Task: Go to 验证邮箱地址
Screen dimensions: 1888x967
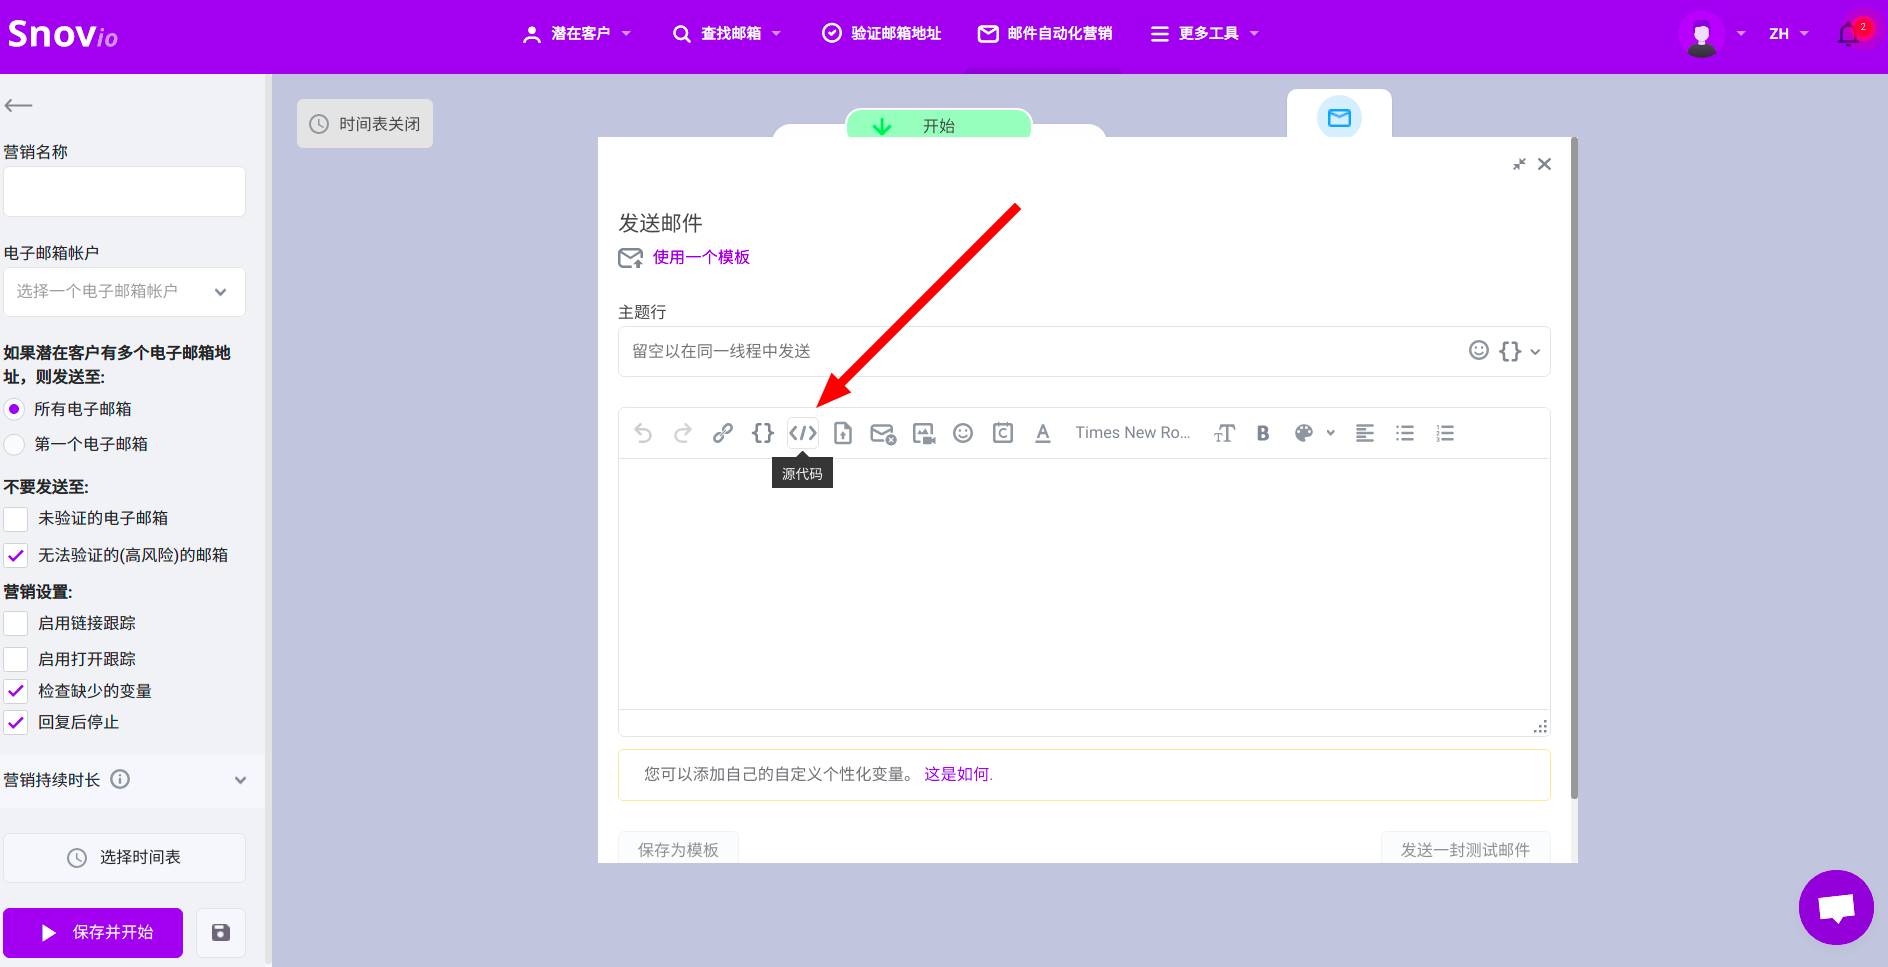Action: pos(881,34)
